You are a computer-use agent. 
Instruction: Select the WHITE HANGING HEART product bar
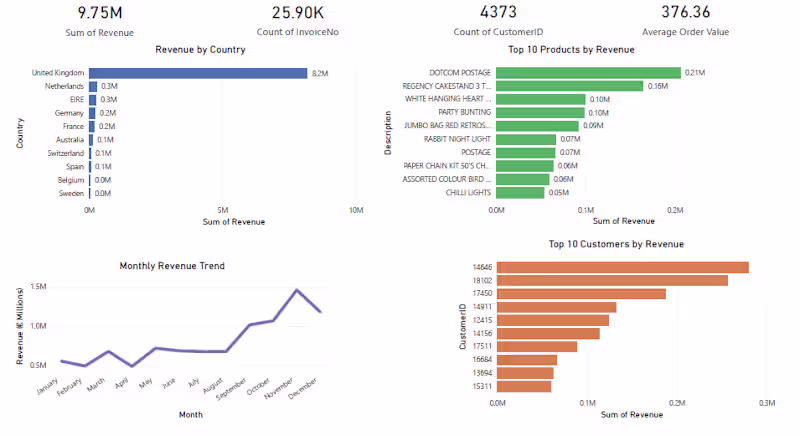click(540, 99)
